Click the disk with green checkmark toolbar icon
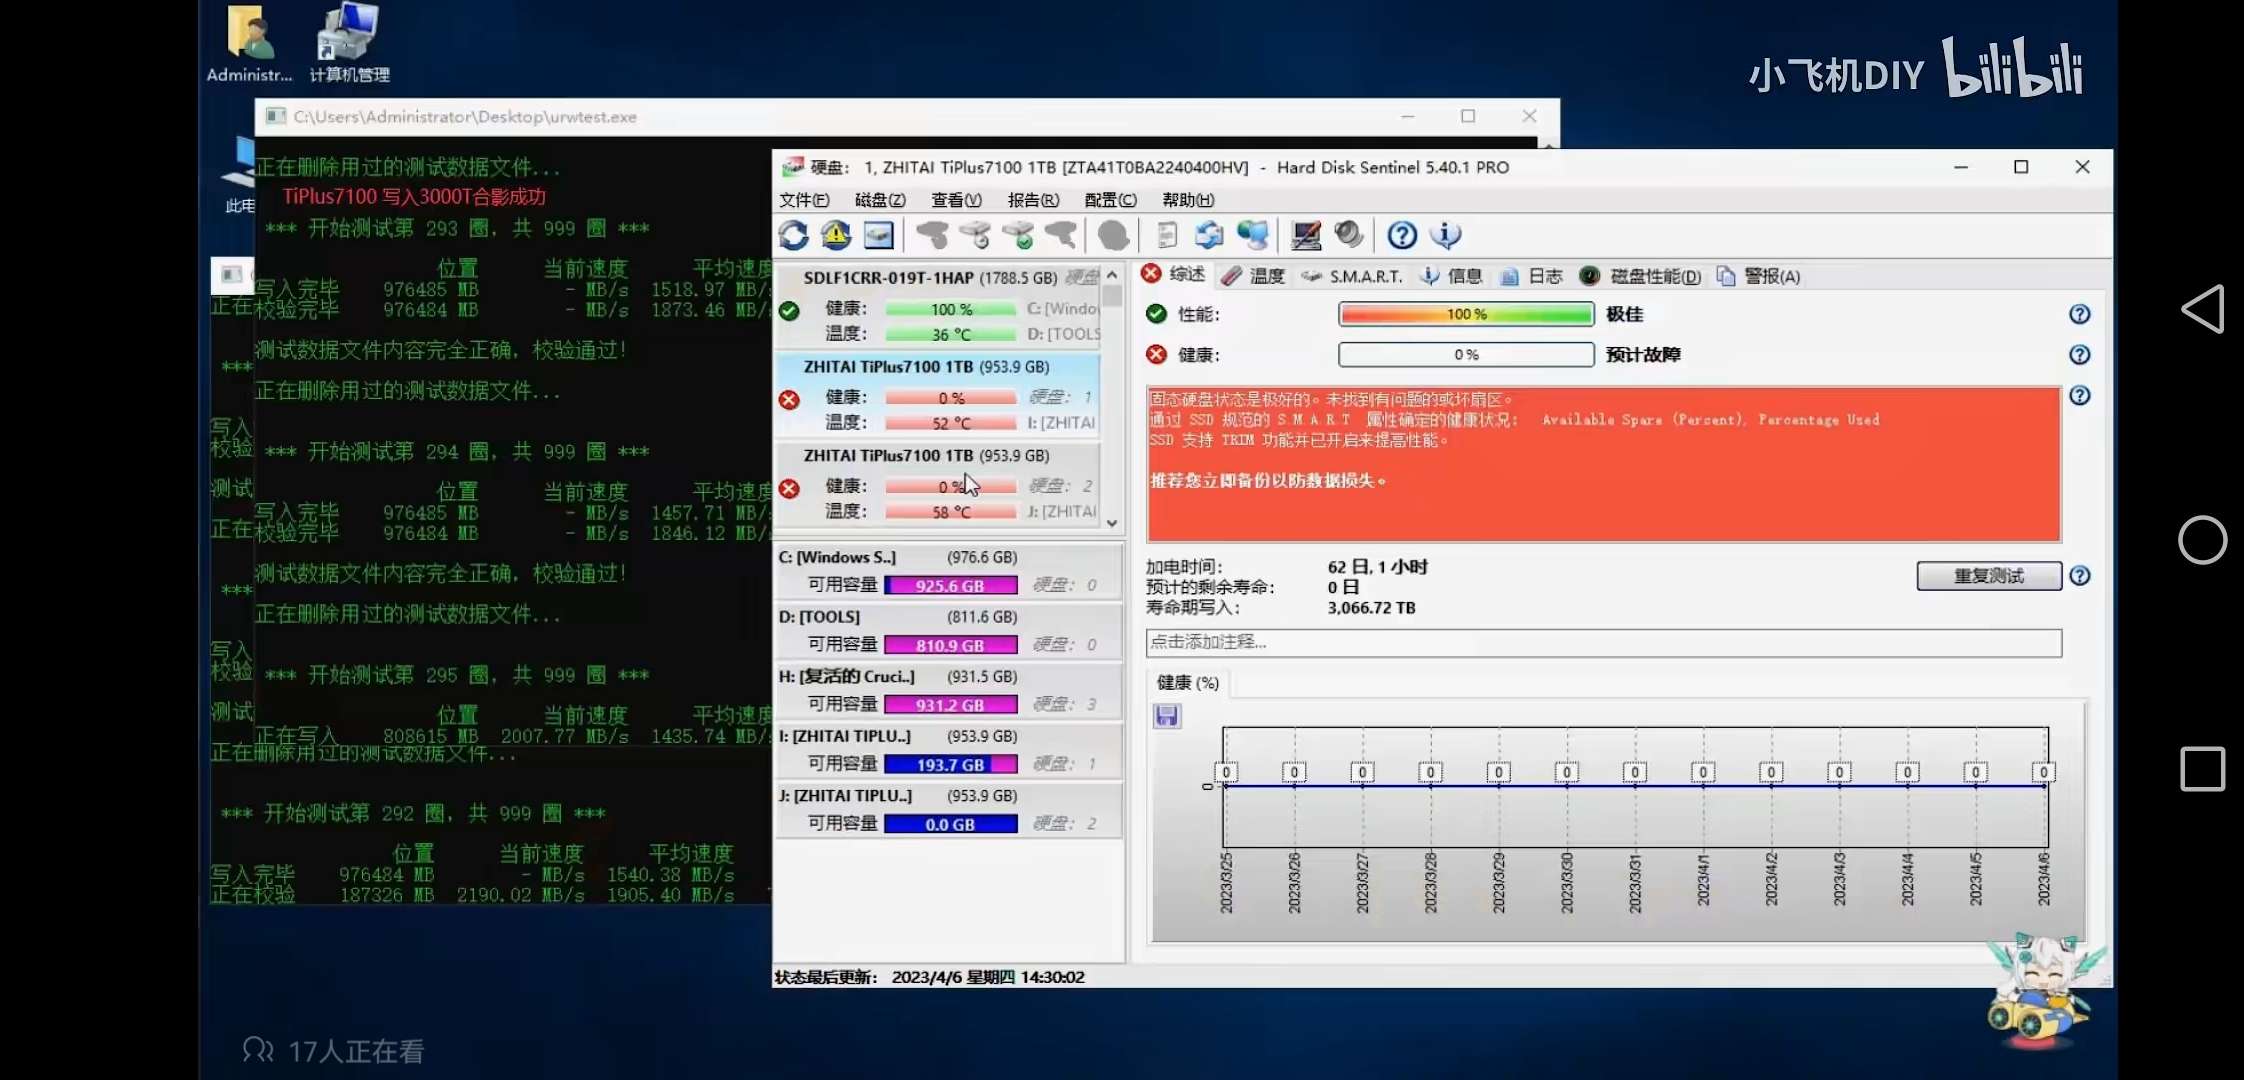Image resolution: width=2244 pixels, height=1080 pixels. [x=1018, y=236]
